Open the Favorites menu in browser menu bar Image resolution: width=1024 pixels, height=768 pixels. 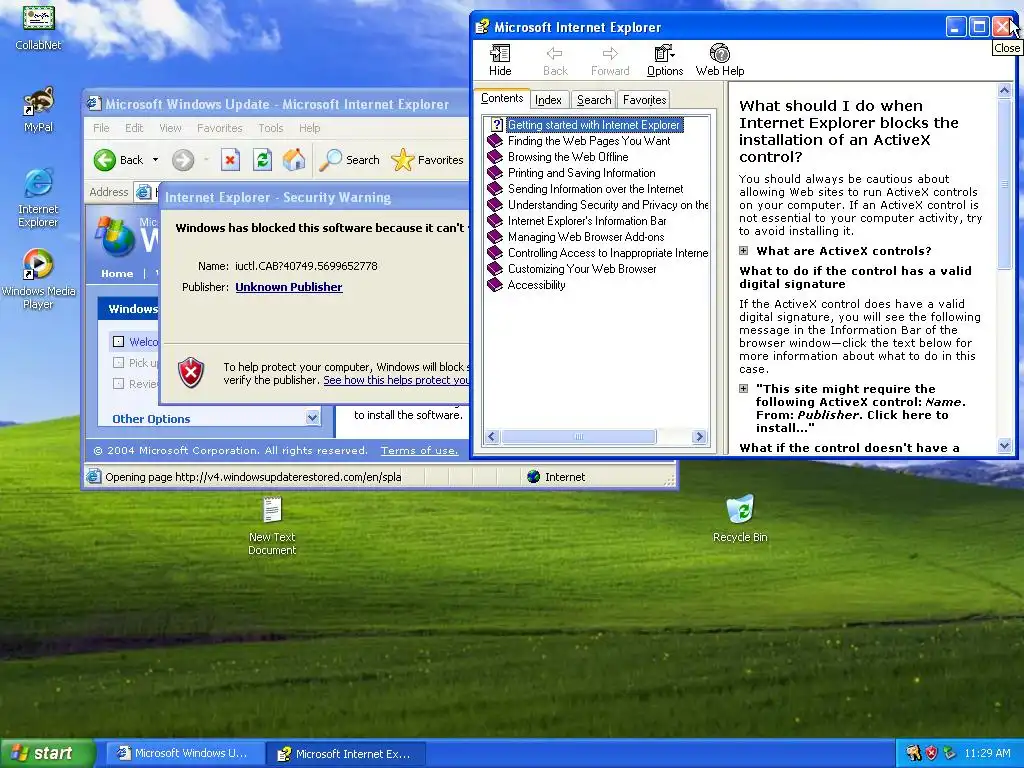point(219,128)
